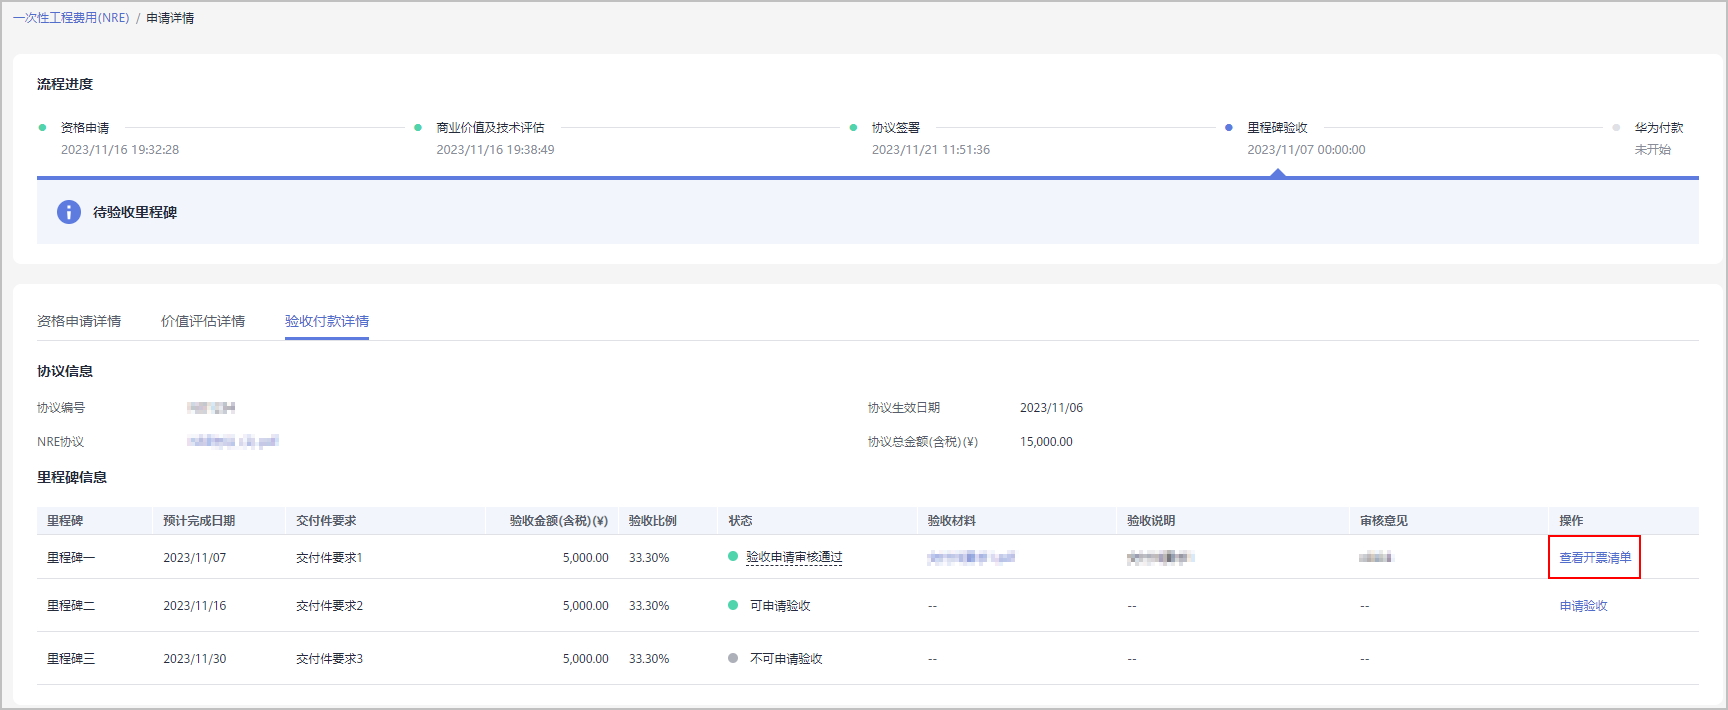This screenshot has width=1728, height=710.
Task: Click the 里程碑一 row name
Action: (x=71, y=558)
